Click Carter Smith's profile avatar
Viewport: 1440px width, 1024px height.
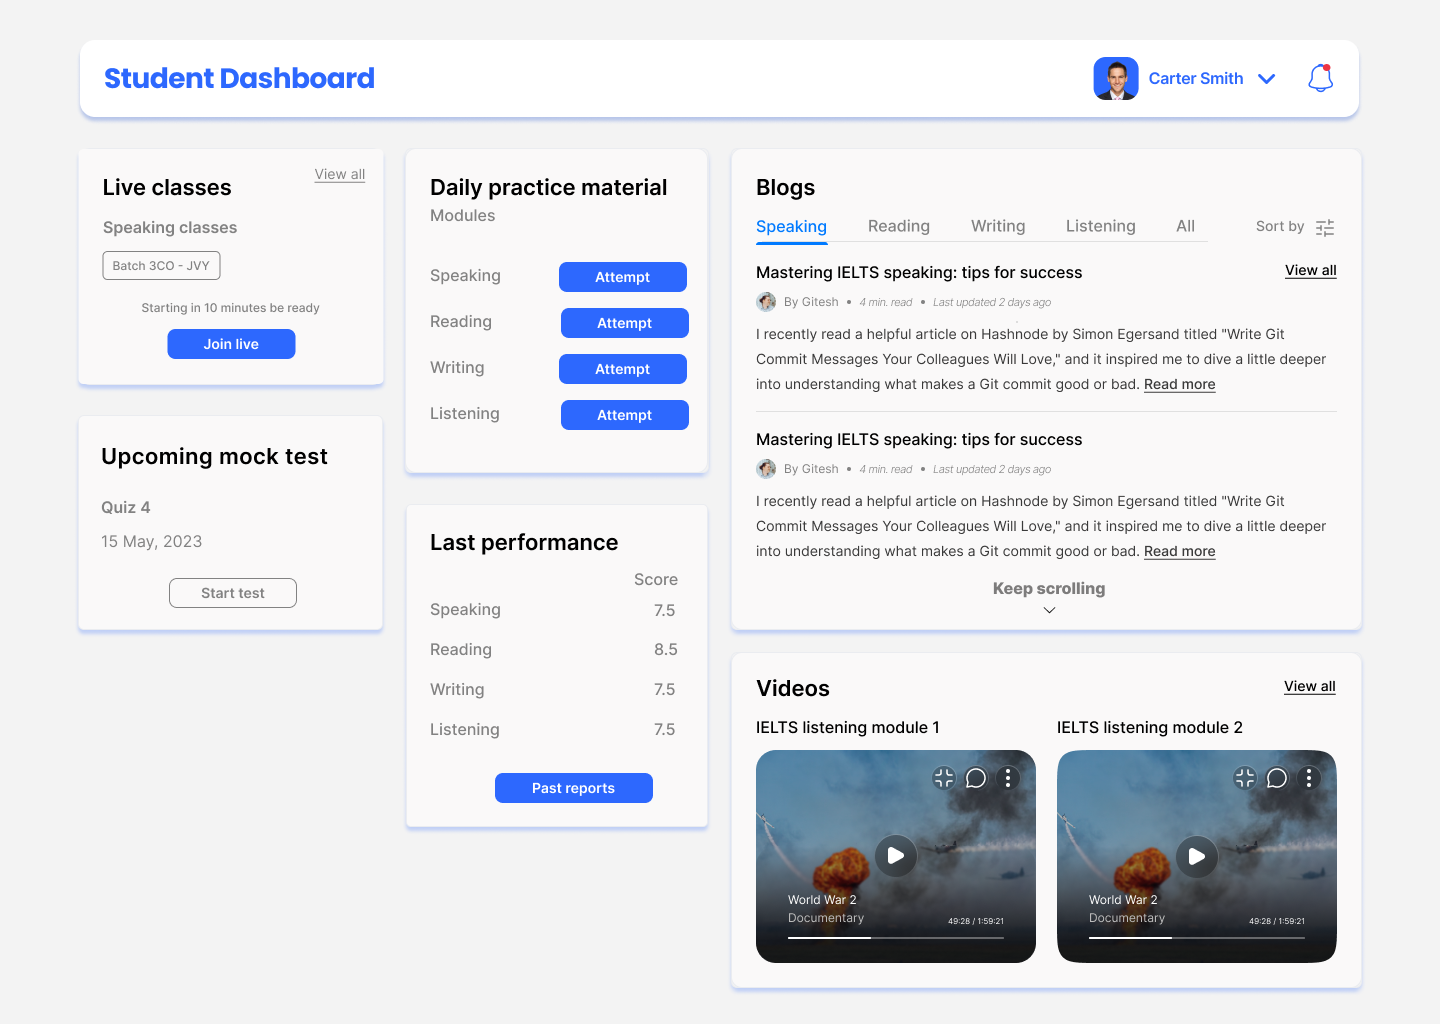1116,78
